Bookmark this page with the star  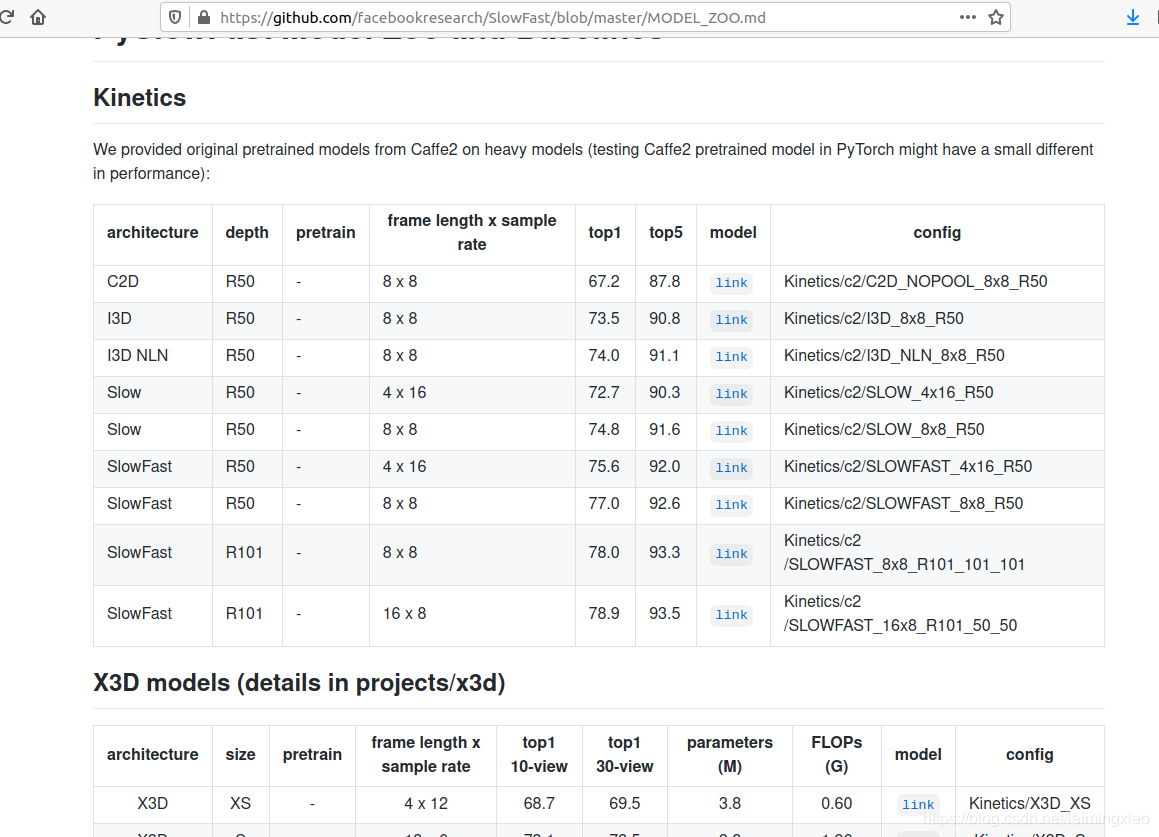(x=995, y=17)
